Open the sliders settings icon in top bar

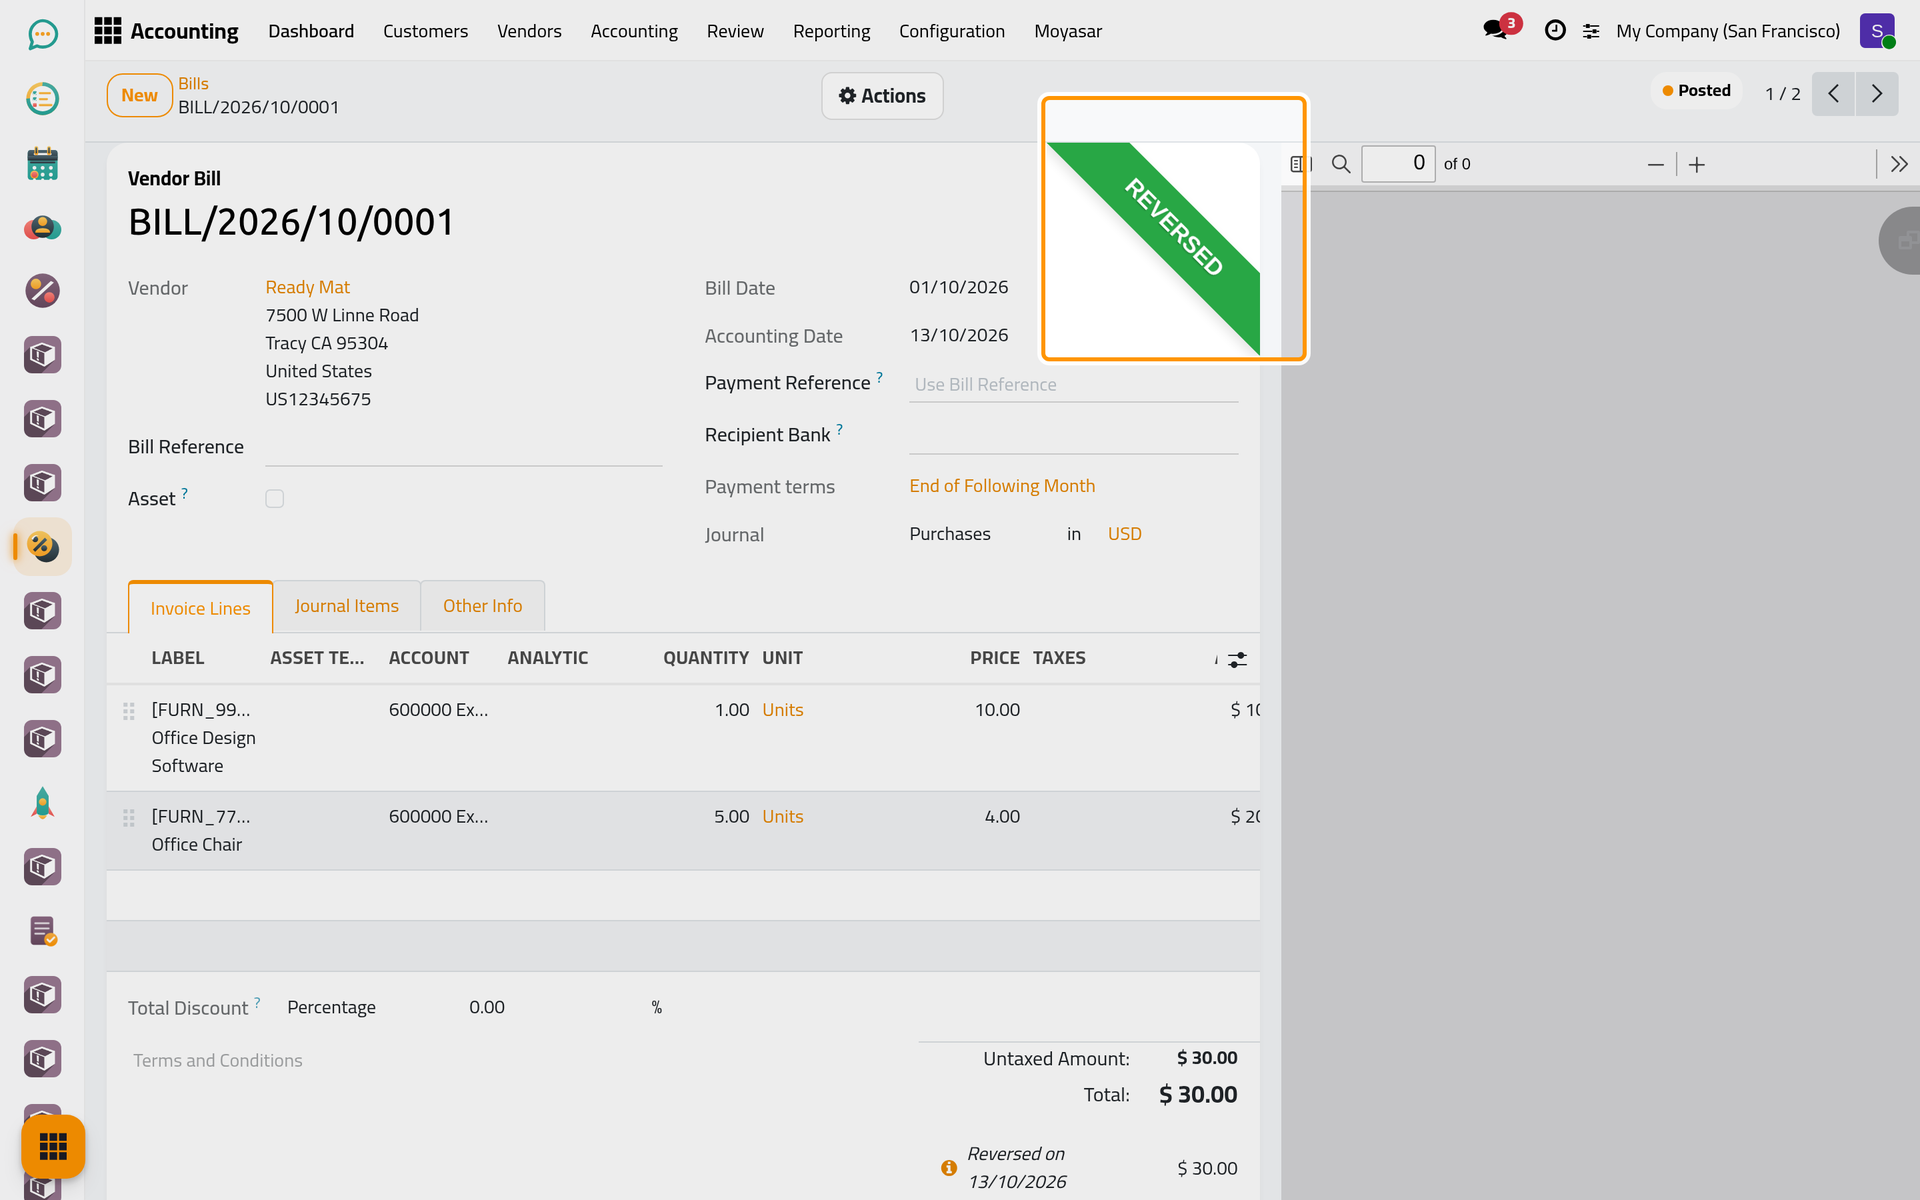click(1591, 32)
